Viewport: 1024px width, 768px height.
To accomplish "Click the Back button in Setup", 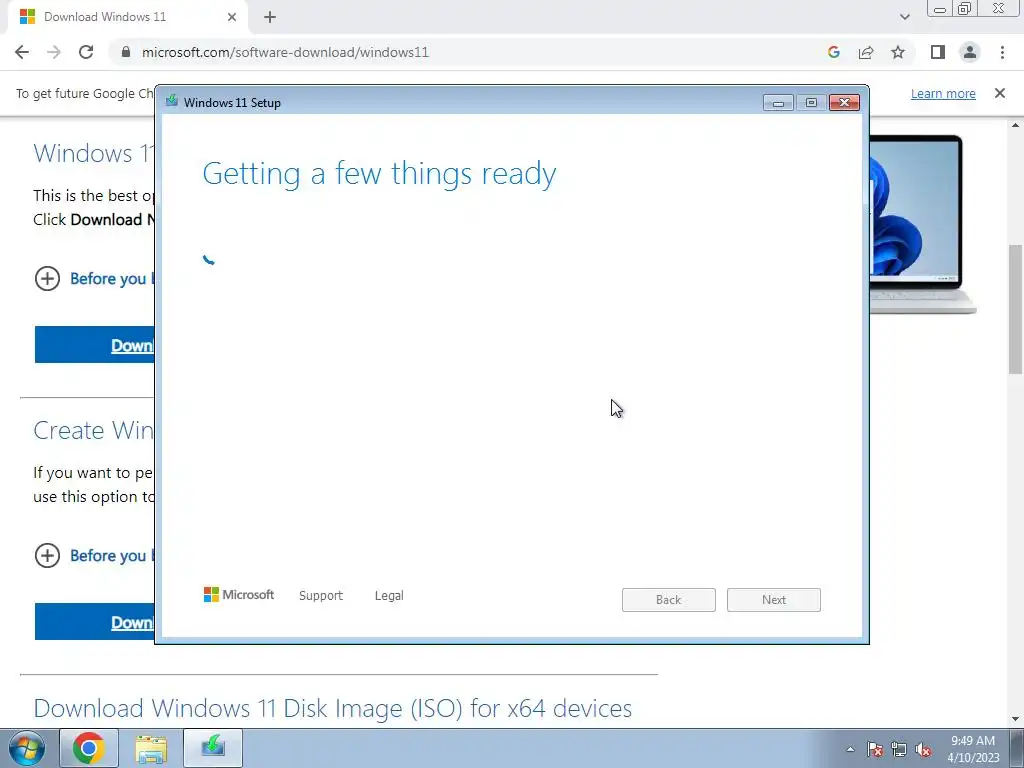I will pos(669,600).
